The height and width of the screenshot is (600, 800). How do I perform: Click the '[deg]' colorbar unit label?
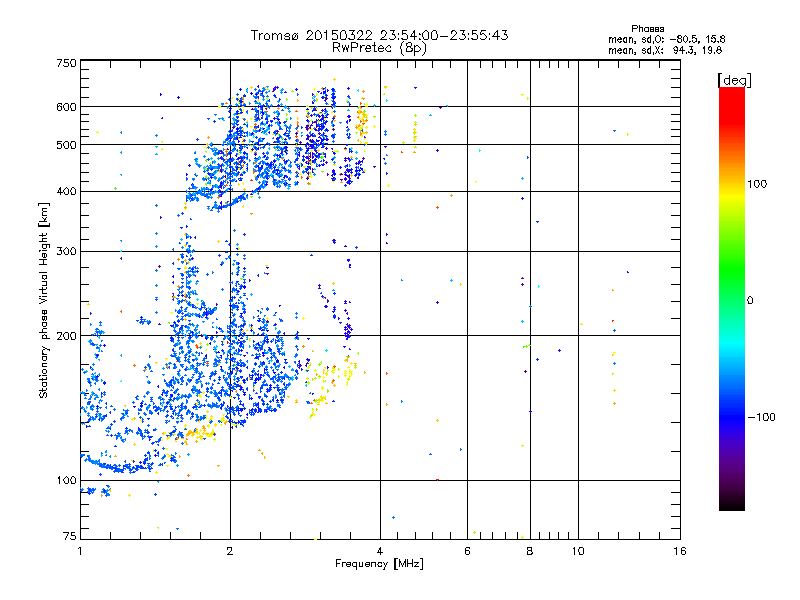pos(734,80)
